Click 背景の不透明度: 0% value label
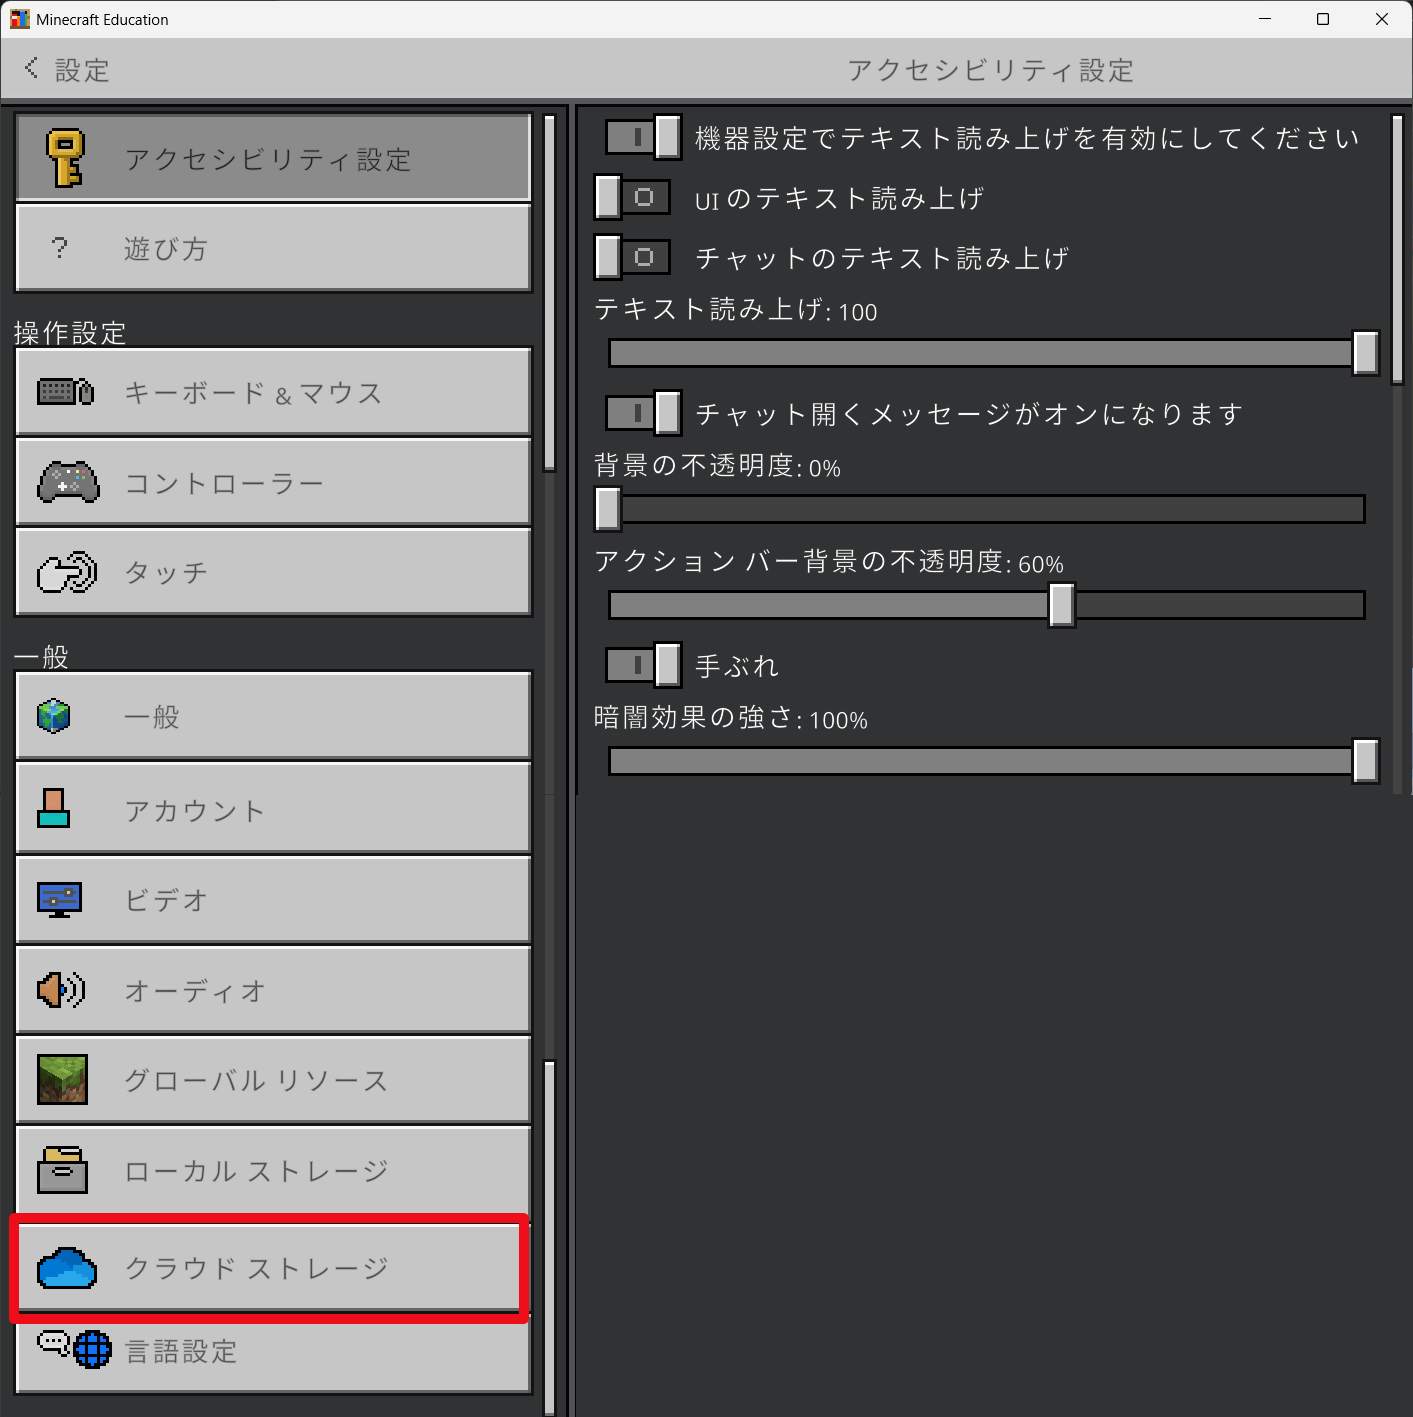 pyautogui.click(x=717, y=466)
